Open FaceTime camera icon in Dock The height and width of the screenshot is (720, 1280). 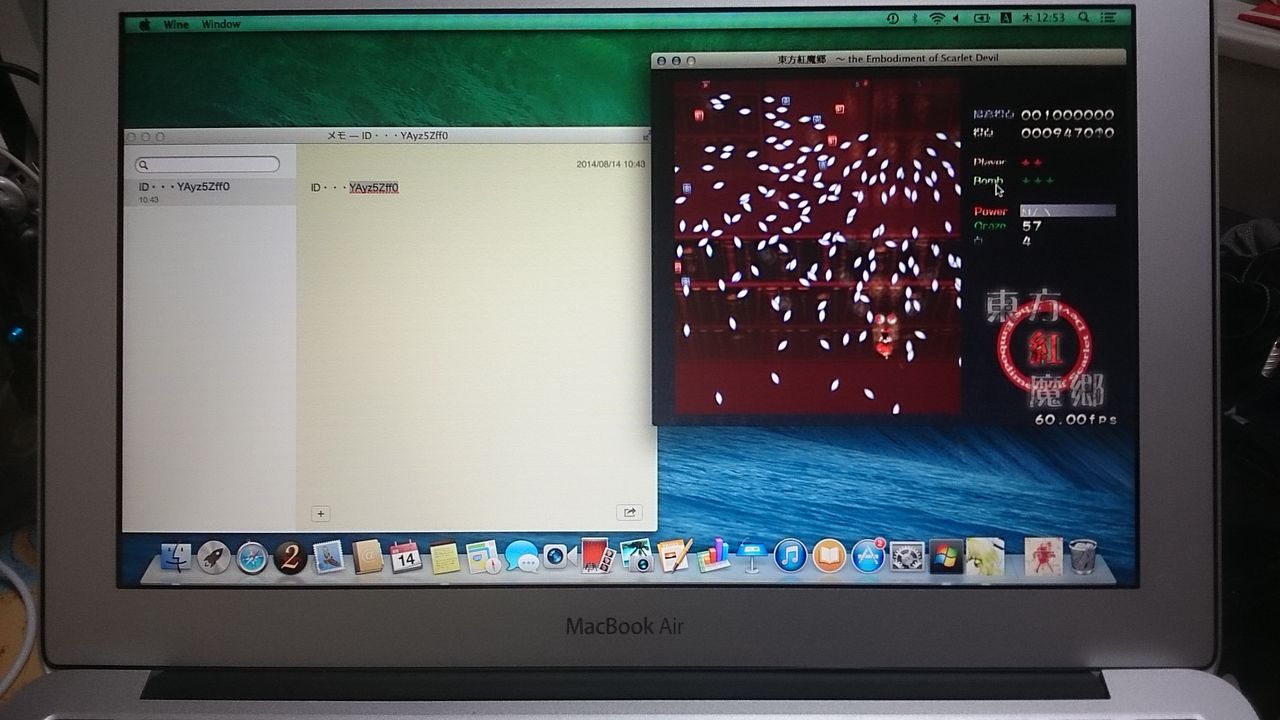click(x=558, y=556)
